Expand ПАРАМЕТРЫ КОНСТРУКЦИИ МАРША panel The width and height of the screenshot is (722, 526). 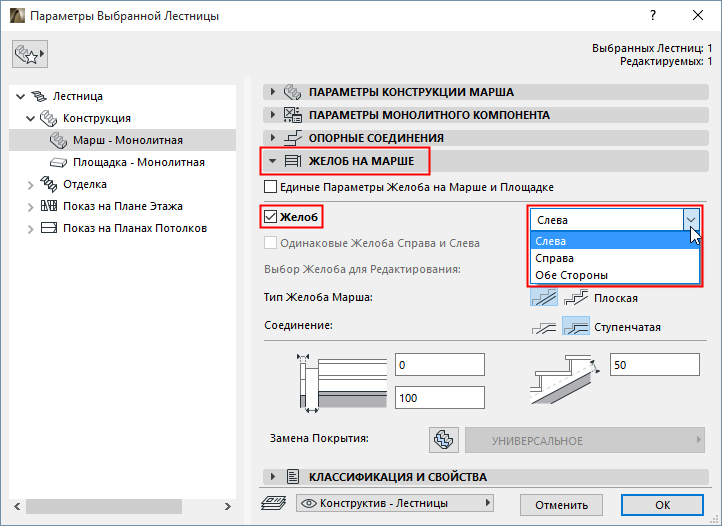[x=273, y=92]
